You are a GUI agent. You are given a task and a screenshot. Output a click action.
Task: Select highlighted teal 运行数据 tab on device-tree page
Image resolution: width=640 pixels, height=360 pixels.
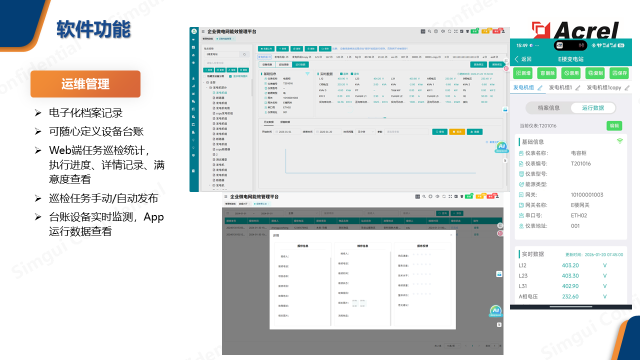[x=300, y=64]
